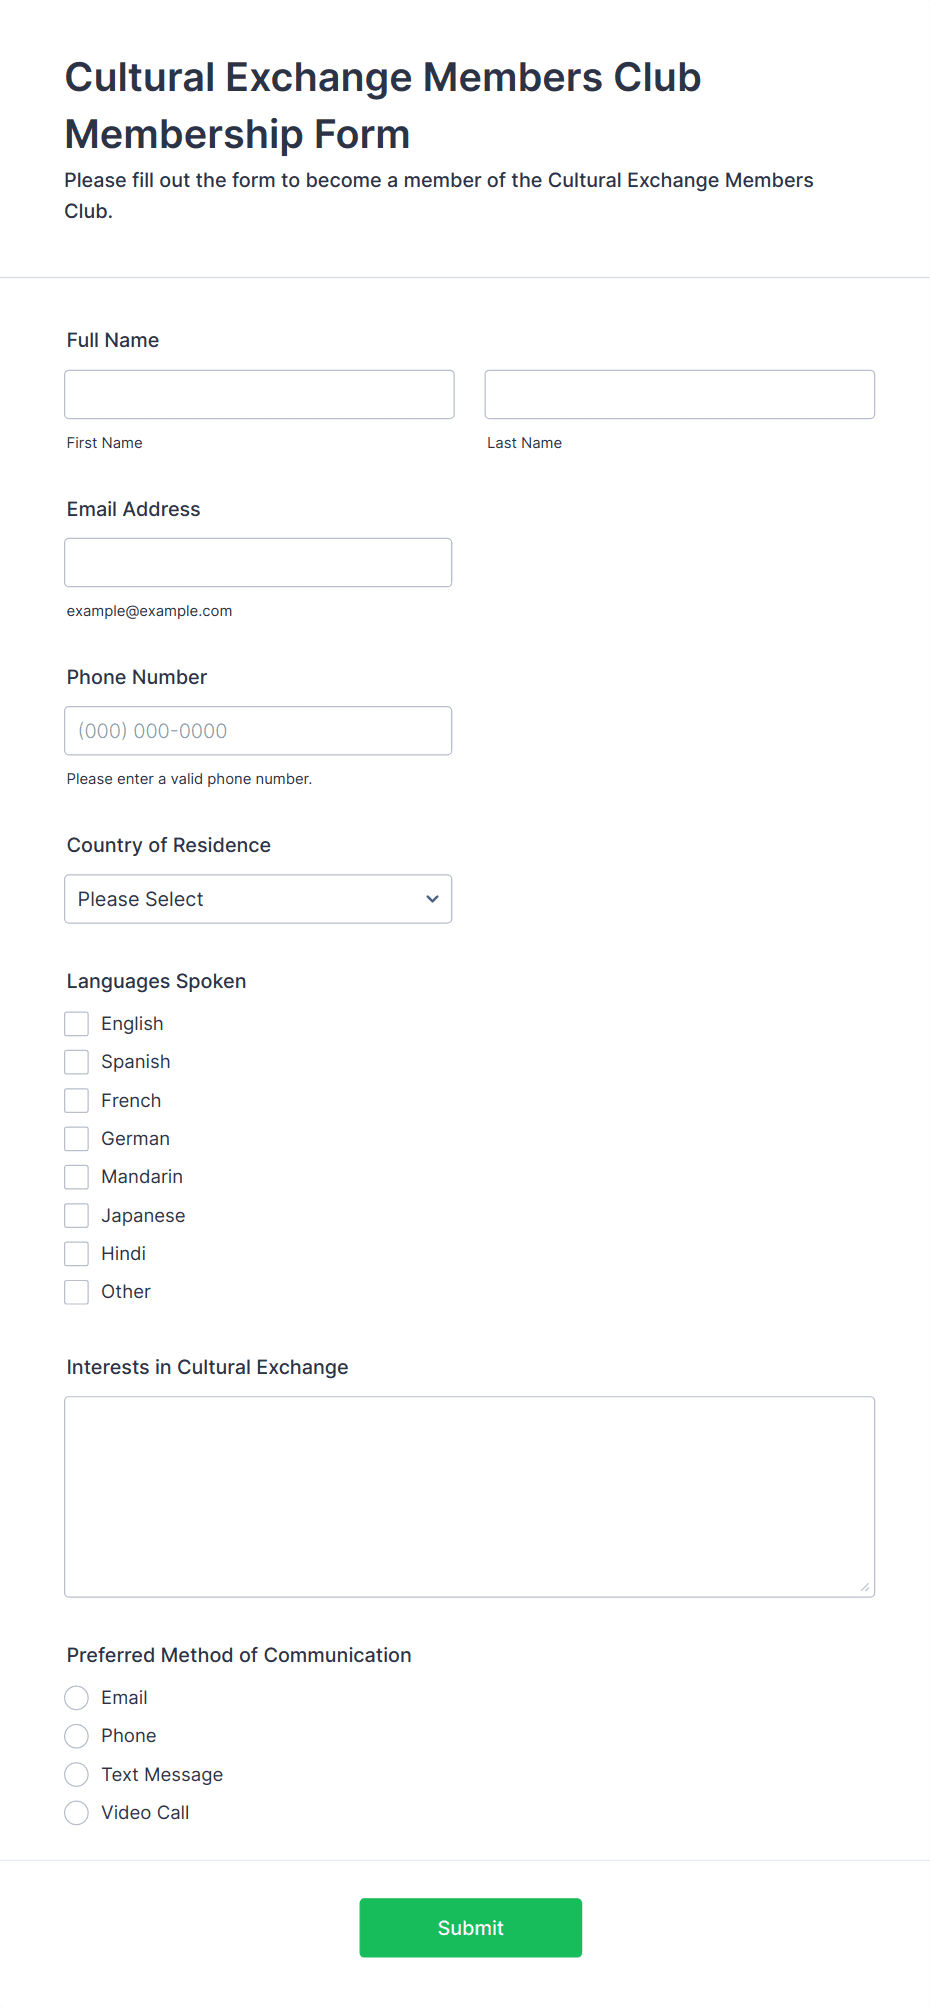
Task: Choose Phone as communication method
Action: pos(76,1736)
